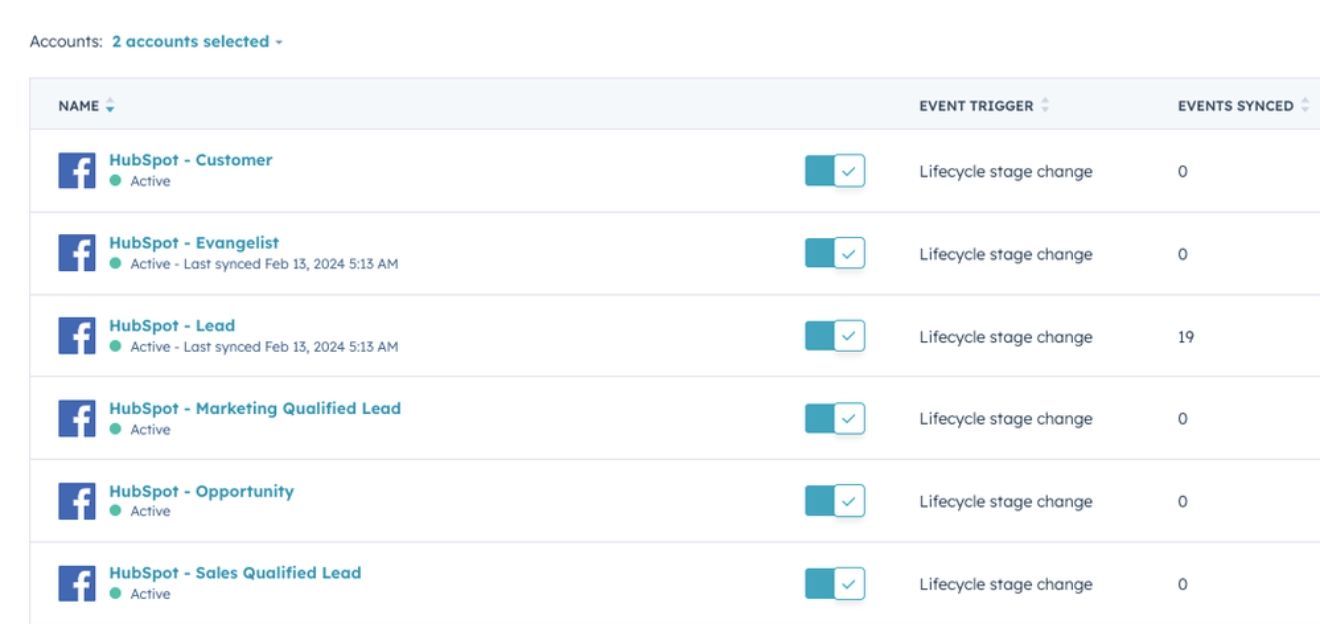Click 'Lifecycle stage change' in the Sales Qualified Lead row
This screenshot has width=1320, height=624.
[1006, 585]
